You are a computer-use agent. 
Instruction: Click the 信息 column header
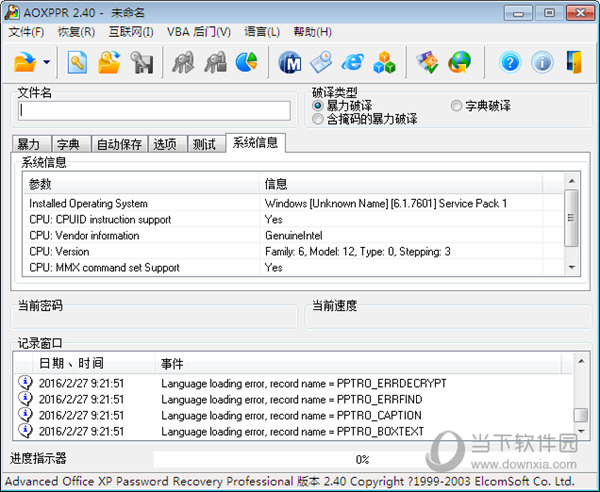(400, 184)
